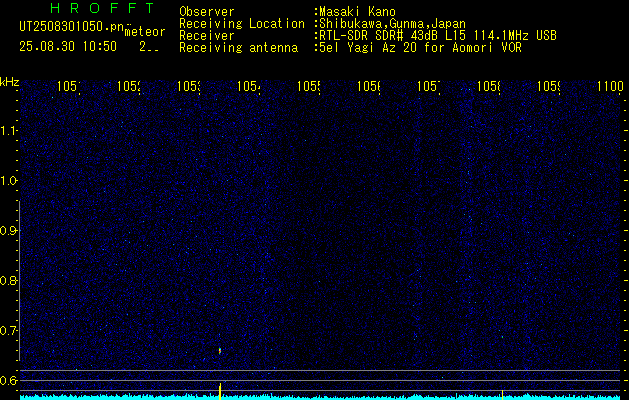Click the kHz axis unit label

(10, 83)
